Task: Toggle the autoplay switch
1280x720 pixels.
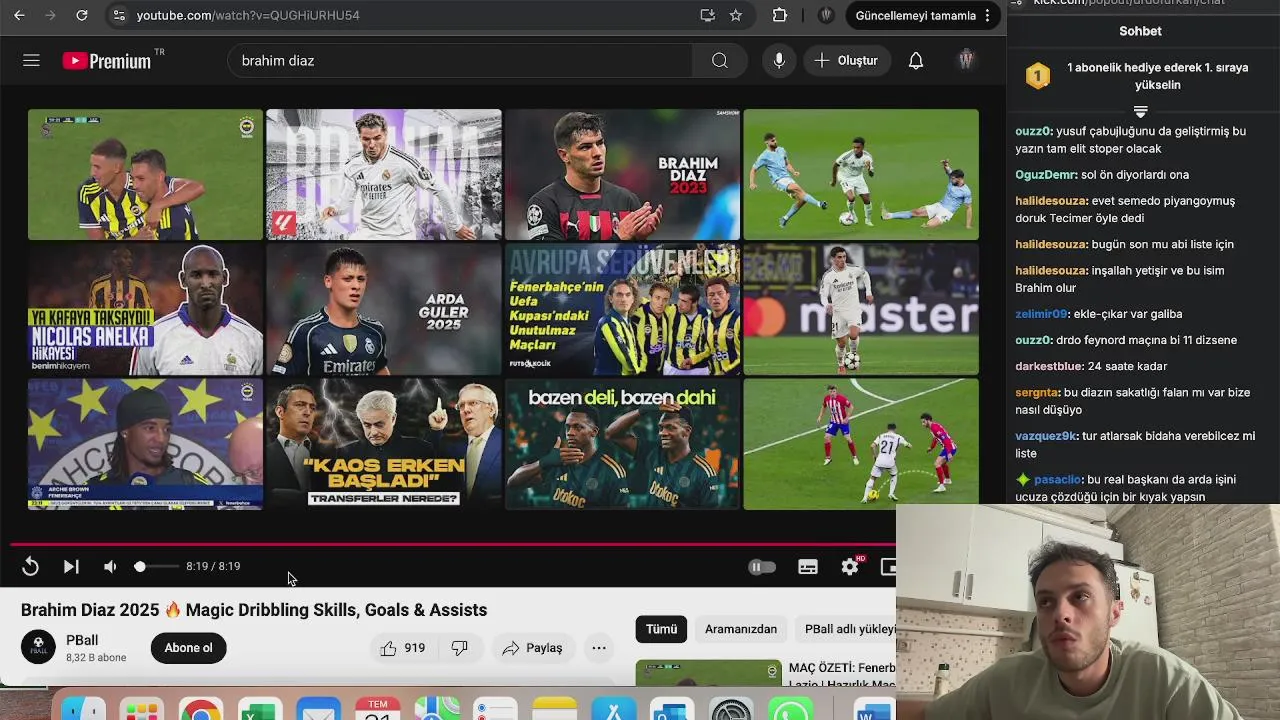Action: [x=762, y=567]
